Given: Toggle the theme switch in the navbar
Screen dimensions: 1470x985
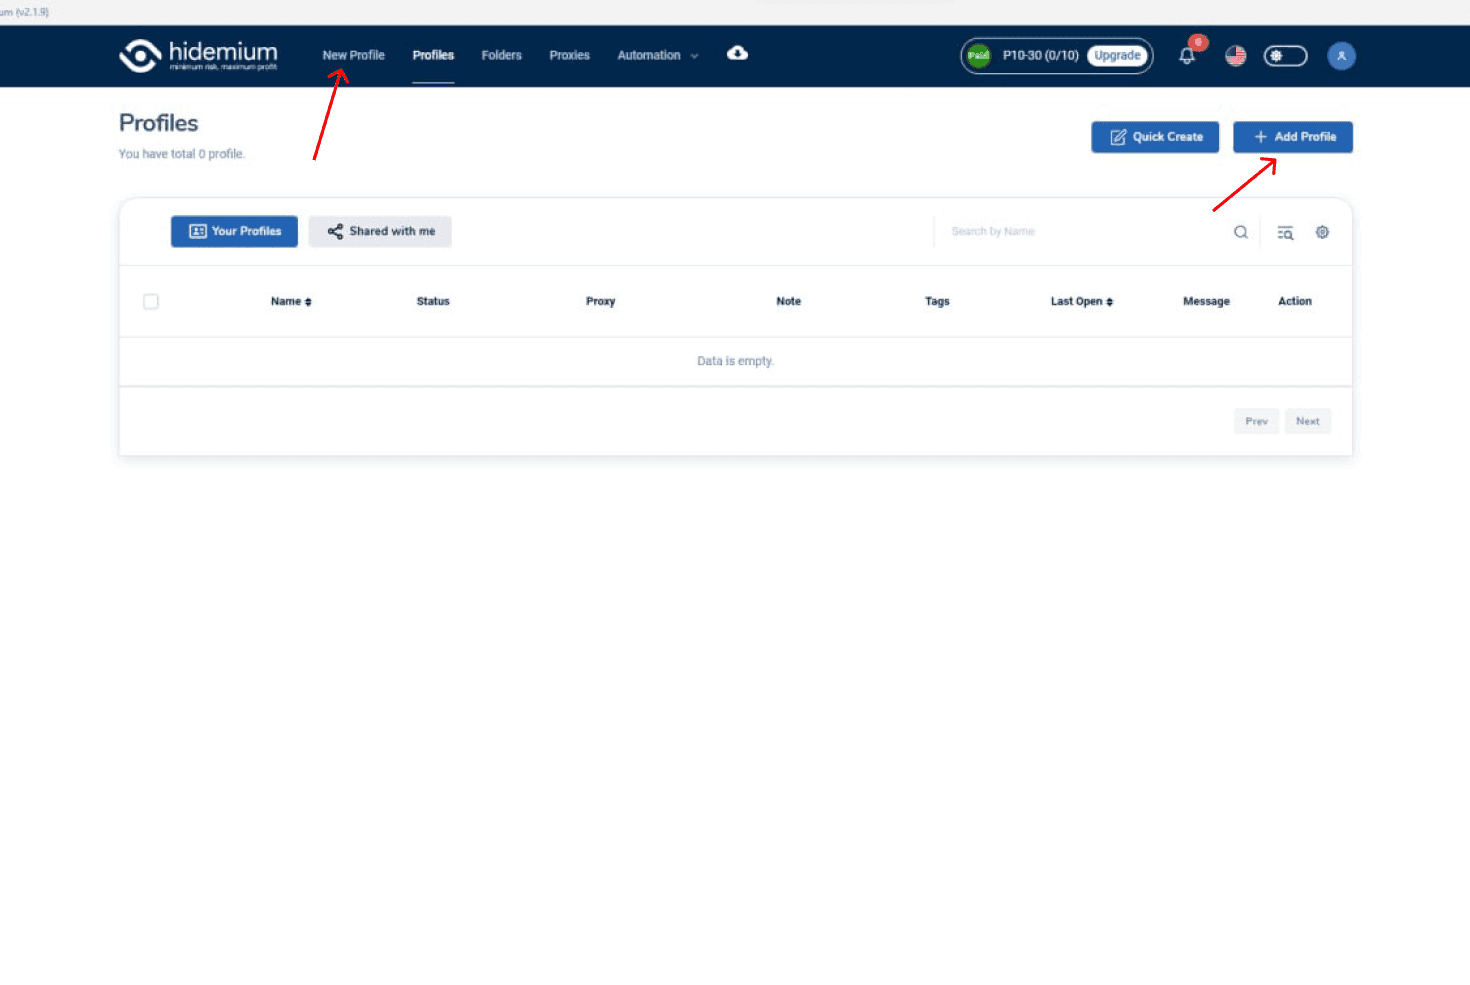Looking at the screenshot, I should [1285, 55].
